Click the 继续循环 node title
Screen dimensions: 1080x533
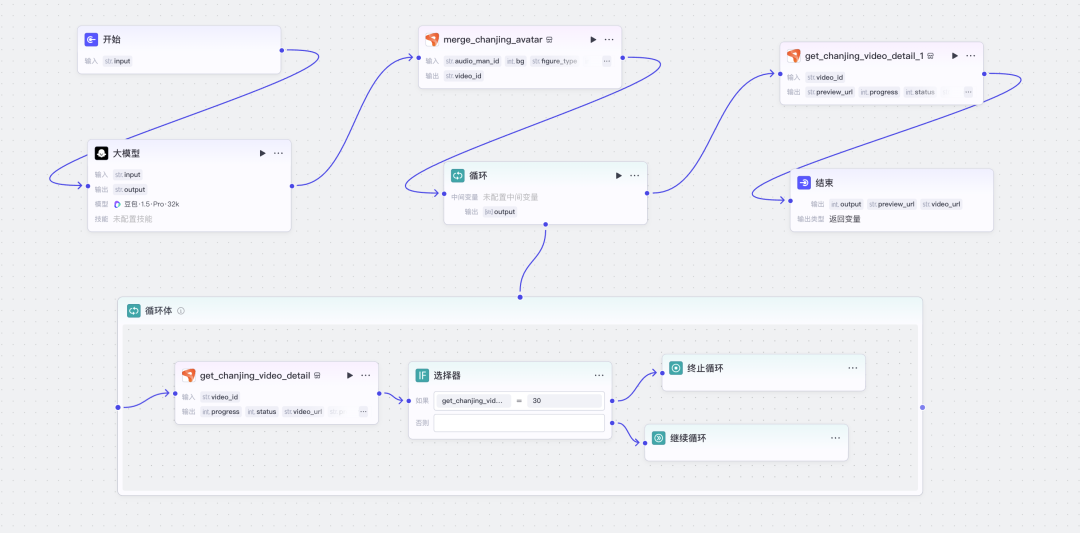pos(688,438)
